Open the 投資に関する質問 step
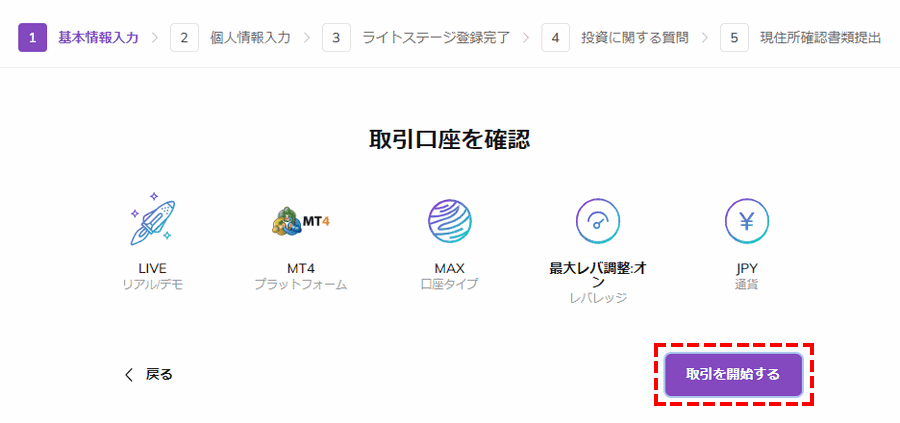The image size is (900, 423). 635,38
